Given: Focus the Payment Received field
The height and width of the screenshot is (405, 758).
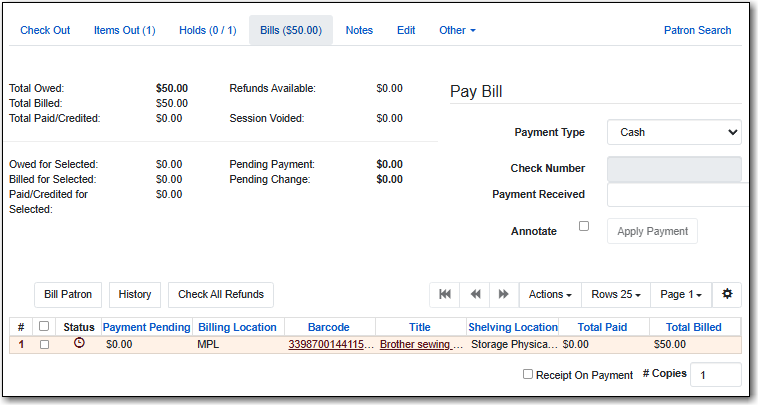Looking at the screenshot, I should 677,195.
